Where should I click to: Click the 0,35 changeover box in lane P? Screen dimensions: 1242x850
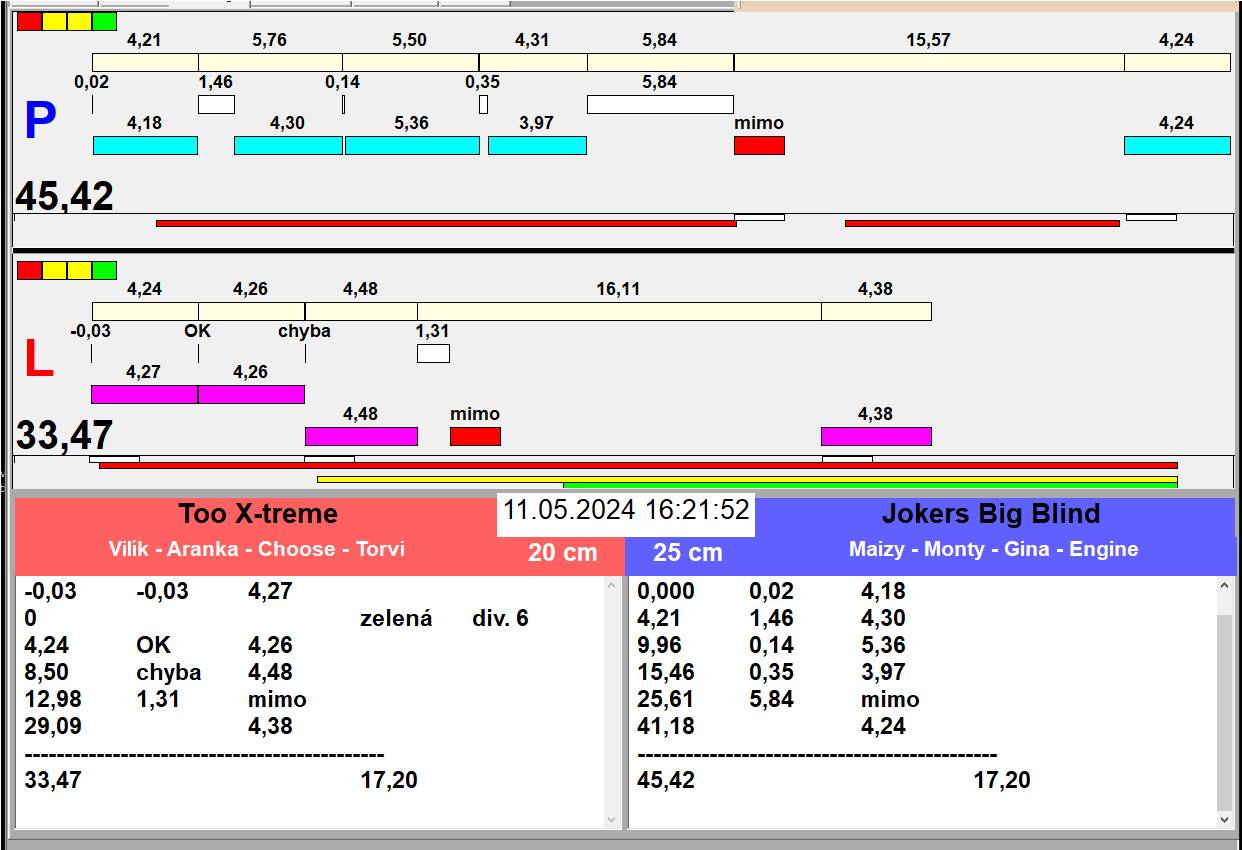[483, 104]
